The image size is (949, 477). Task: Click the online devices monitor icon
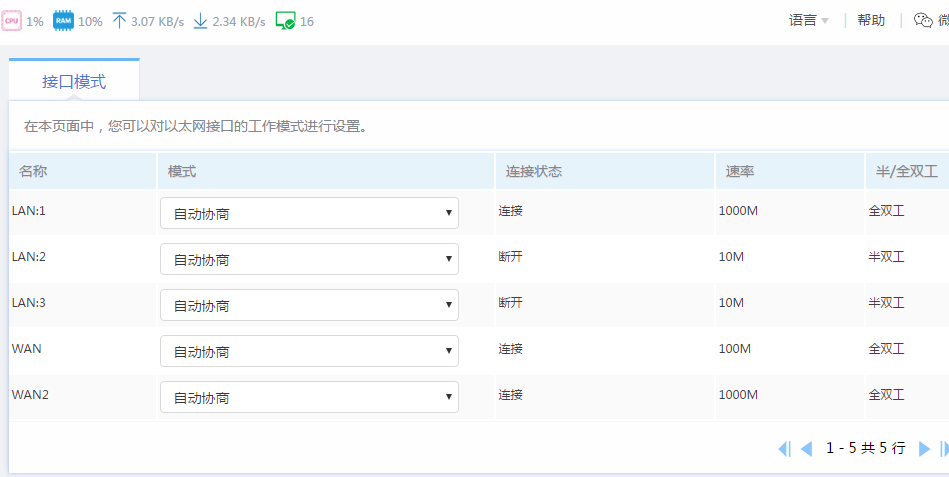[x=285, y=21]
